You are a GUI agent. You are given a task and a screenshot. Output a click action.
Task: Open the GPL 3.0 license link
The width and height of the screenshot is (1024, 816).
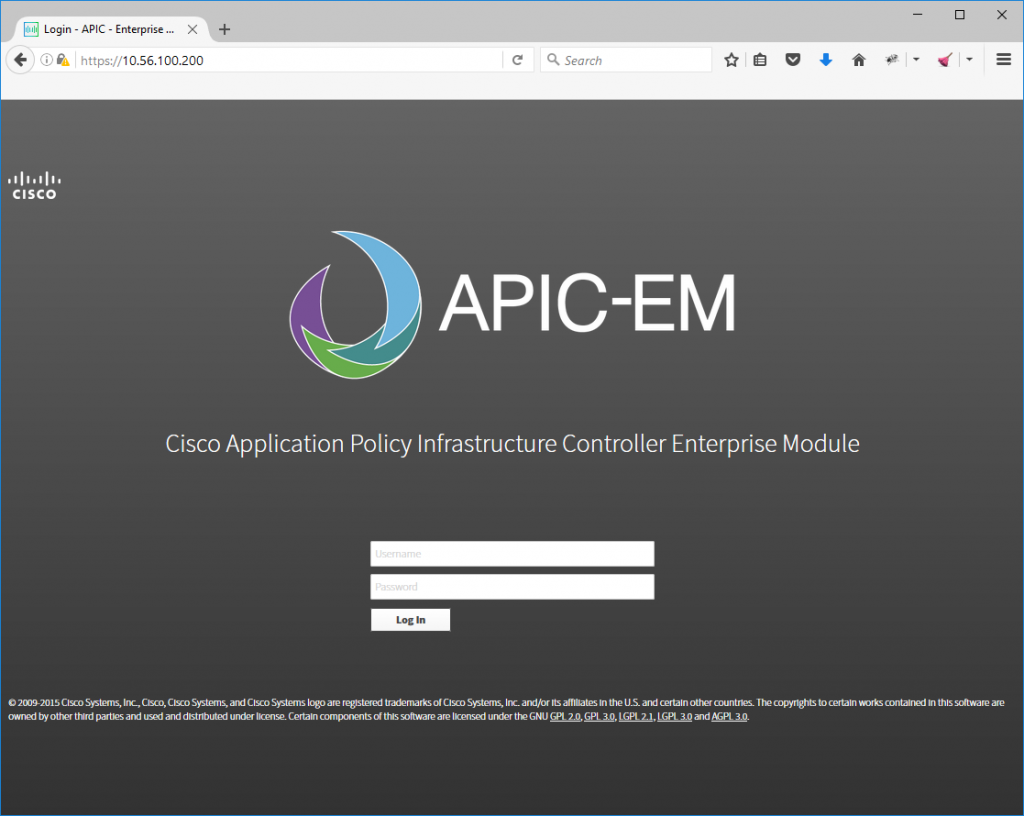pyautogui.click(x=599, y=716)
